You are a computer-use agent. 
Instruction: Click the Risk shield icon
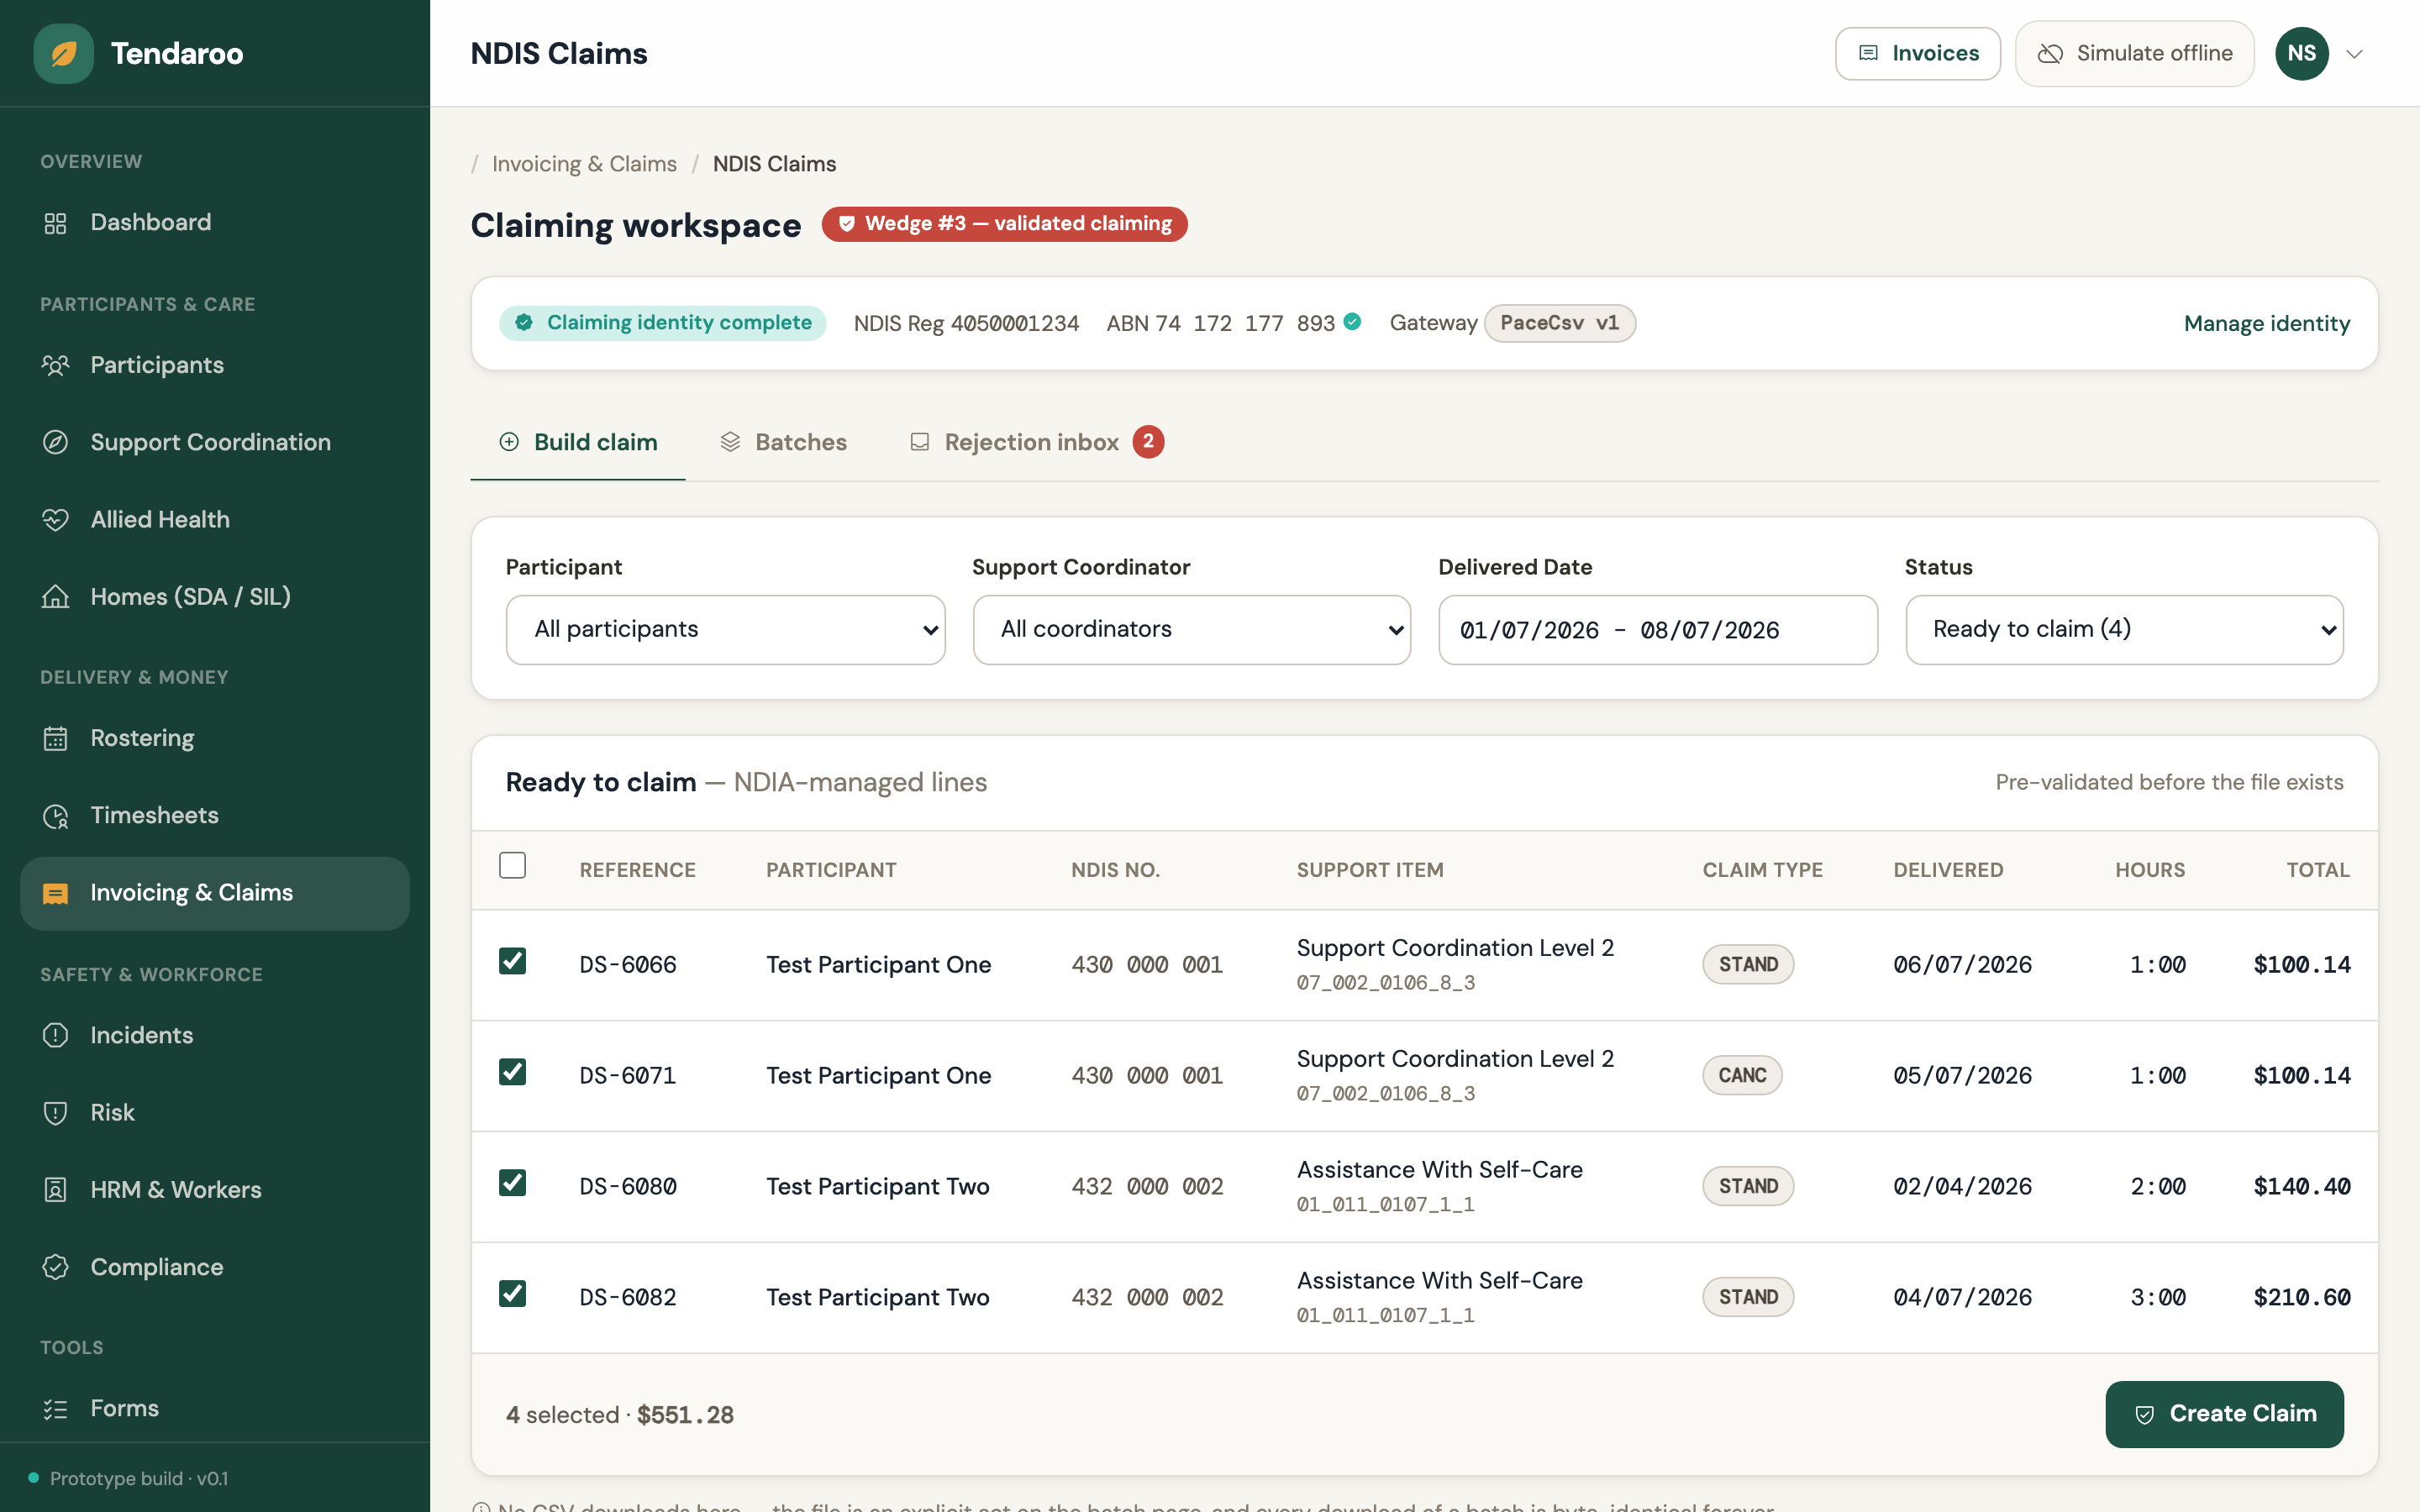pyautogui.click(x=56, y=1112)
